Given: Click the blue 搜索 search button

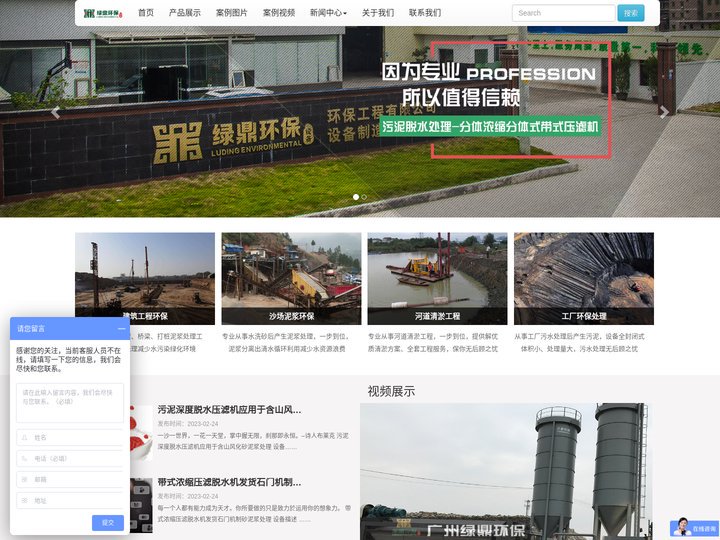Looking at the screenshot, I should point(630,13).
